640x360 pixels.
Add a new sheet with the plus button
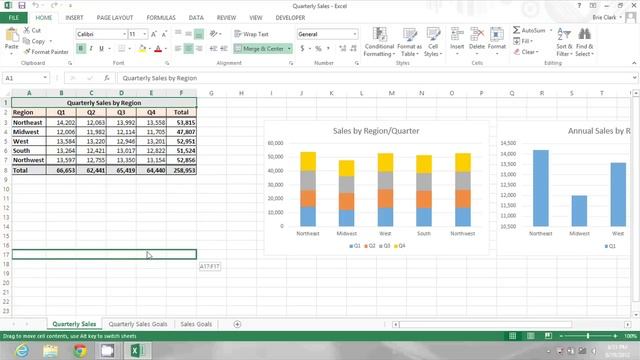click(237, 324)
